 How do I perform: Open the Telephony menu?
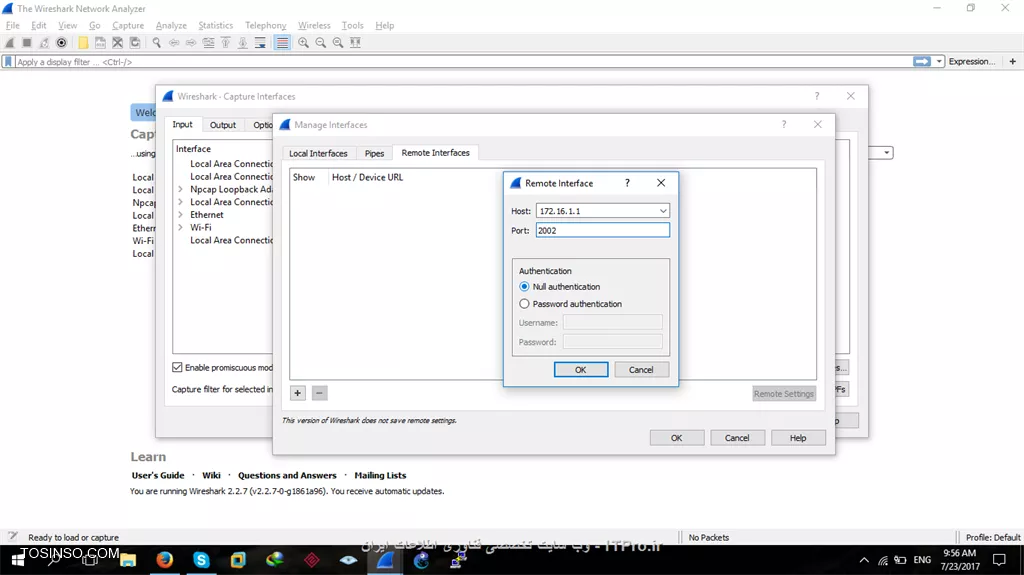coord(265,25)
